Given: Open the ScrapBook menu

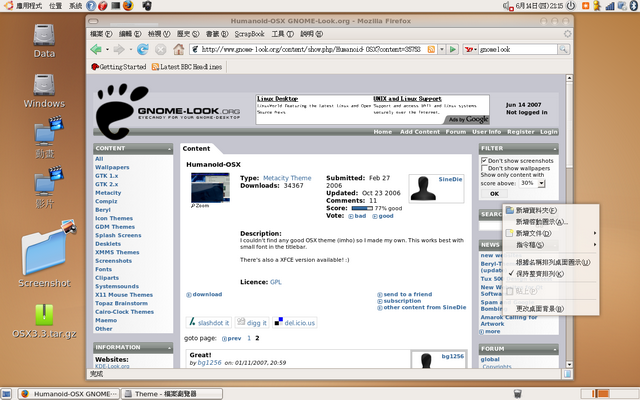Looking at the screenshot, I should 249,34.
